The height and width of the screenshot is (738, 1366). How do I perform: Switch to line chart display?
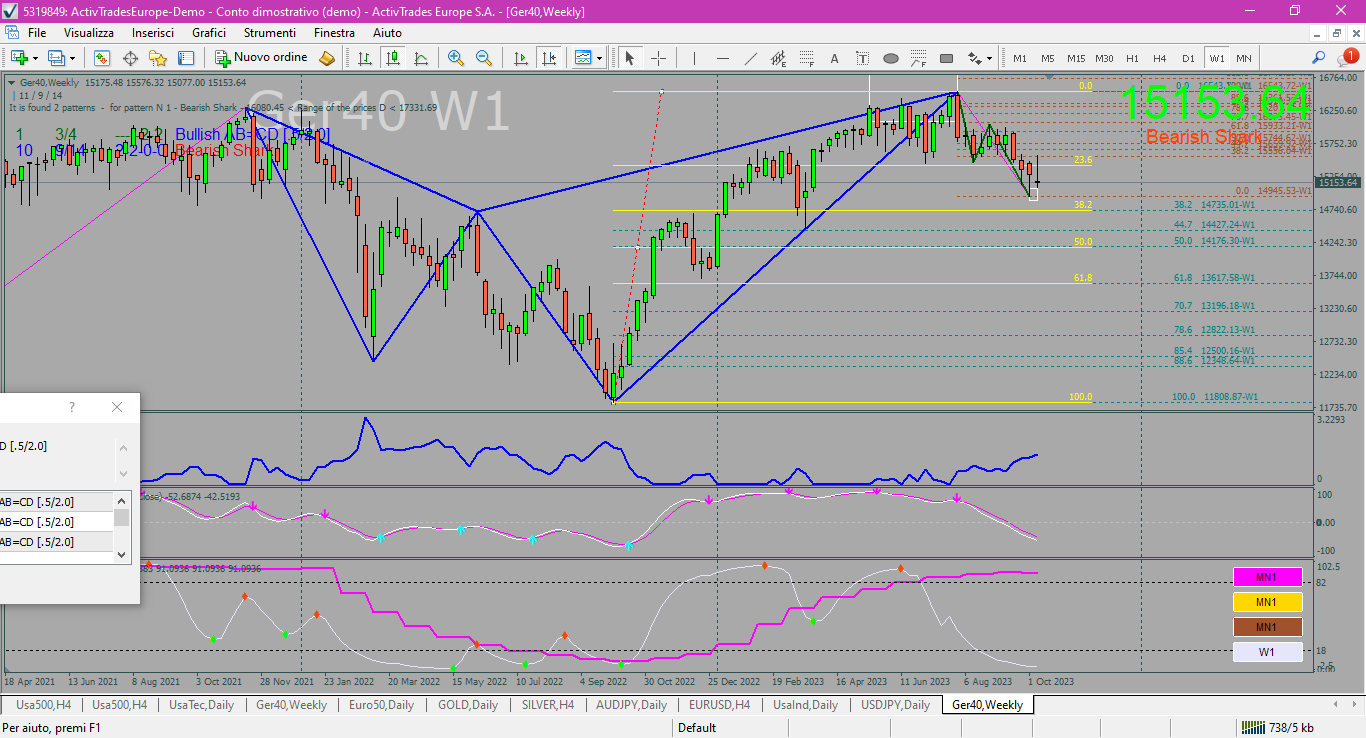click(x=421, y=58)
